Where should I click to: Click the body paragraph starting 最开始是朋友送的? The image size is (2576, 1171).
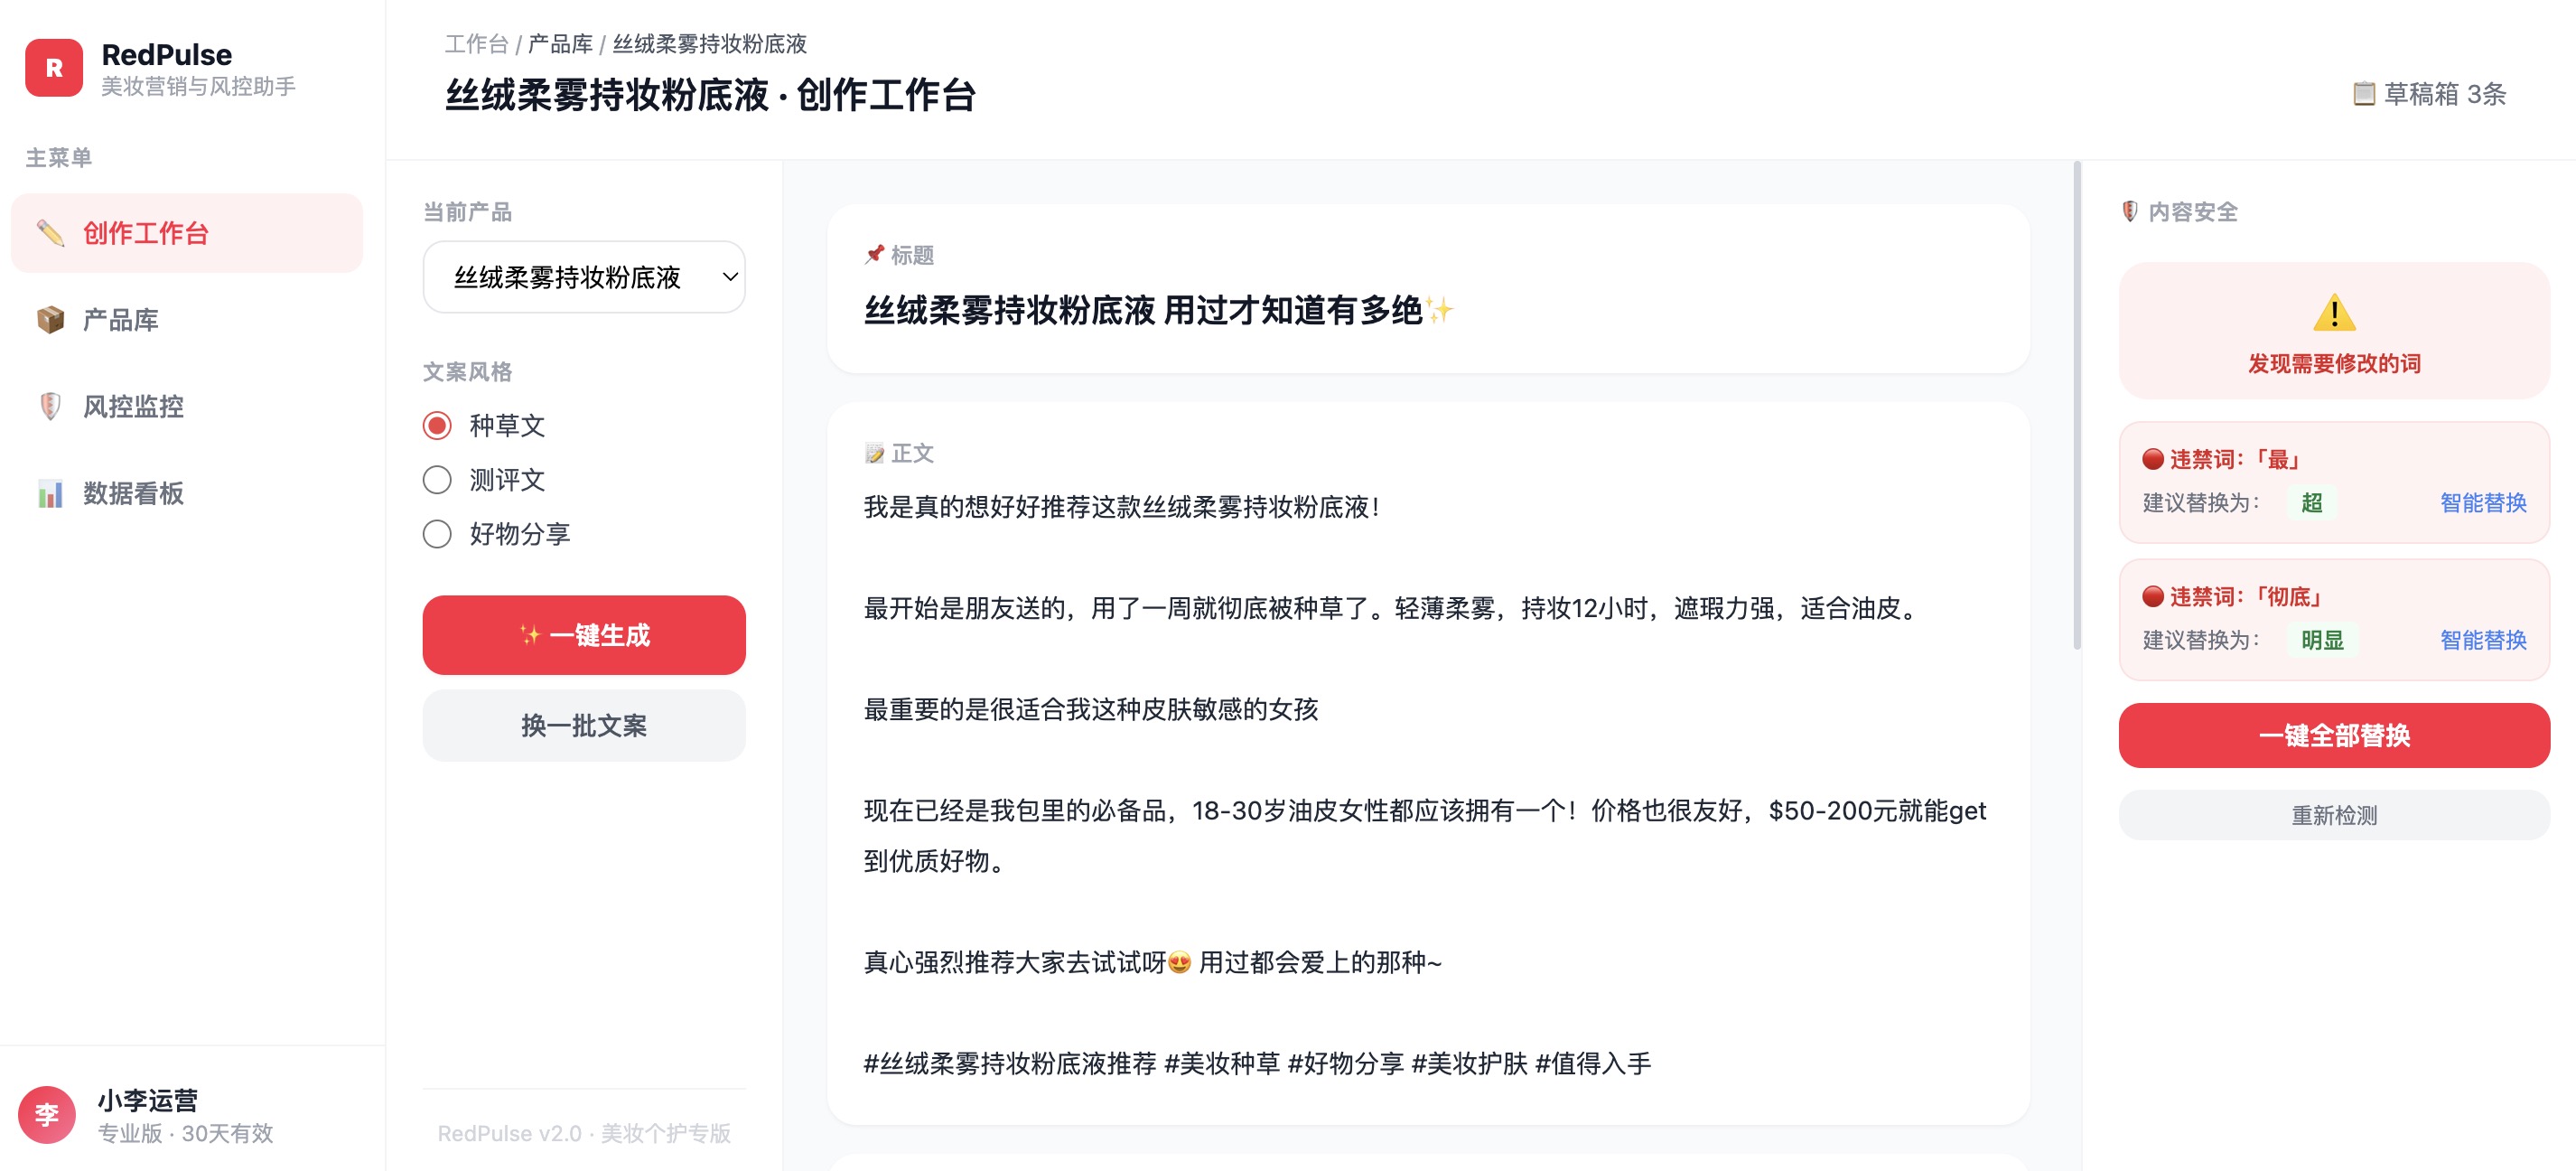click(1394, 608)
